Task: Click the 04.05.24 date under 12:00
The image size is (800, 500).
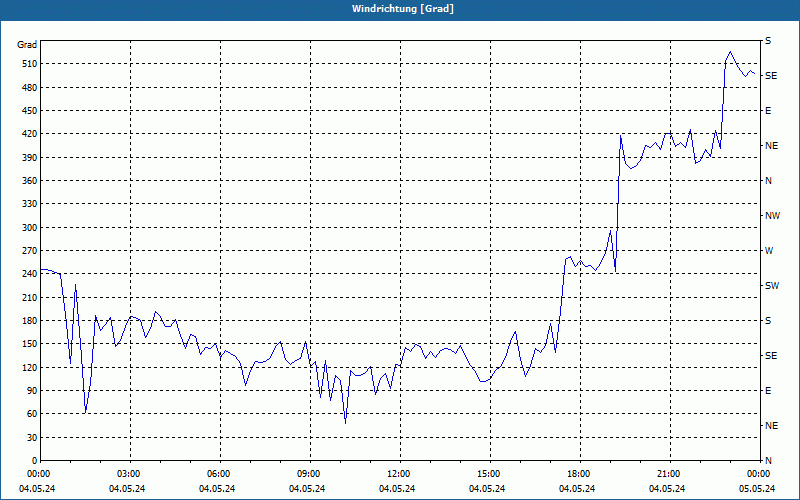Action: click(397, 489)
